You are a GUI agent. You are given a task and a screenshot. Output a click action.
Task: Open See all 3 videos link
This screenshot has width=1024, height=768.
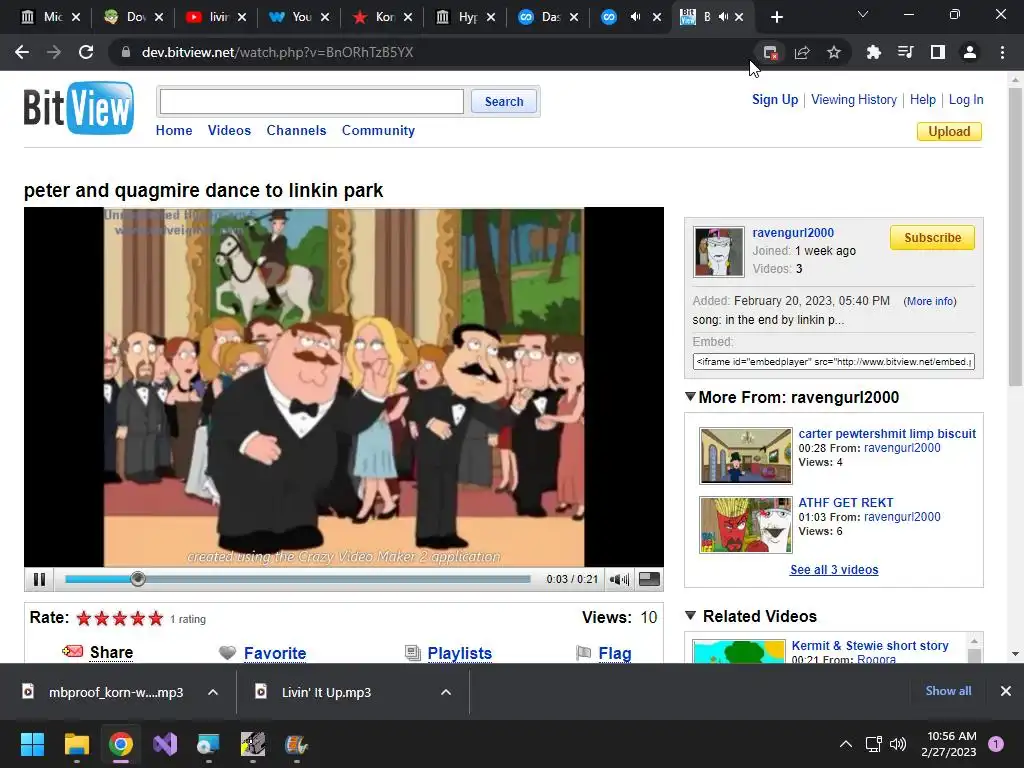point(834,569)
